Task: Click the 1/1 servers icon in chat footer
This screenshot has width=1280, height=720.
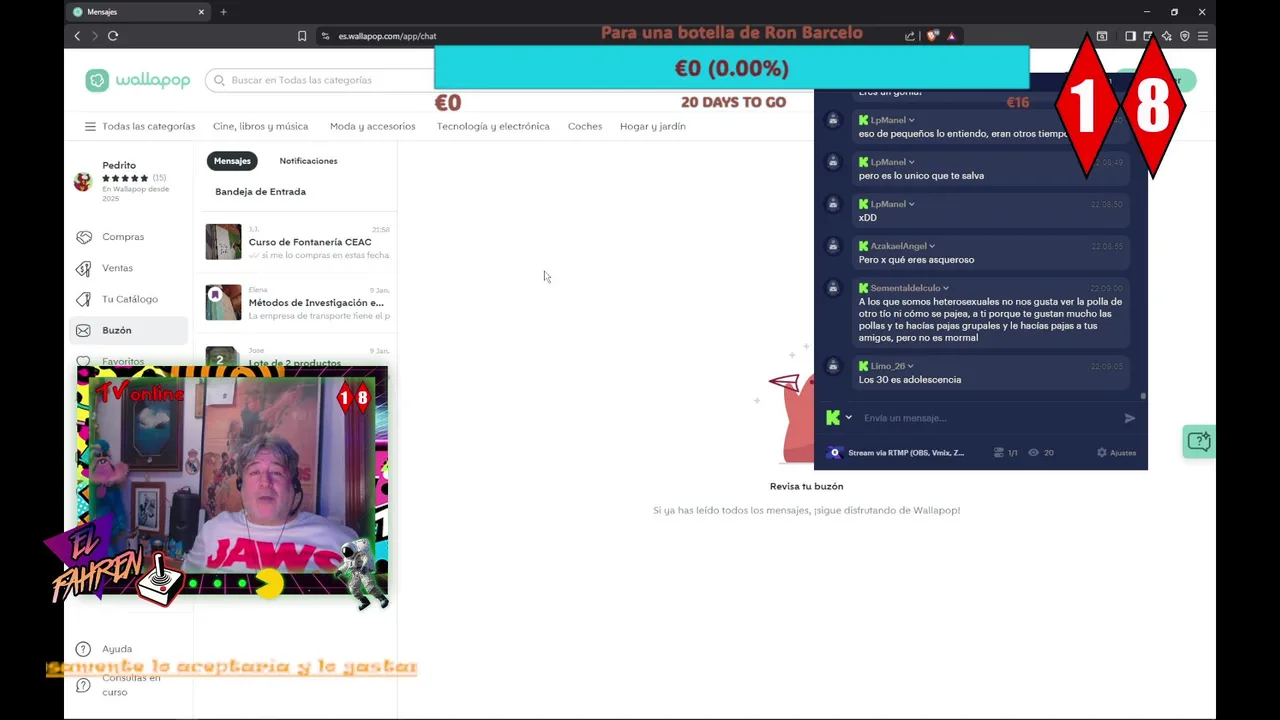Action: (x=998, y=453)
